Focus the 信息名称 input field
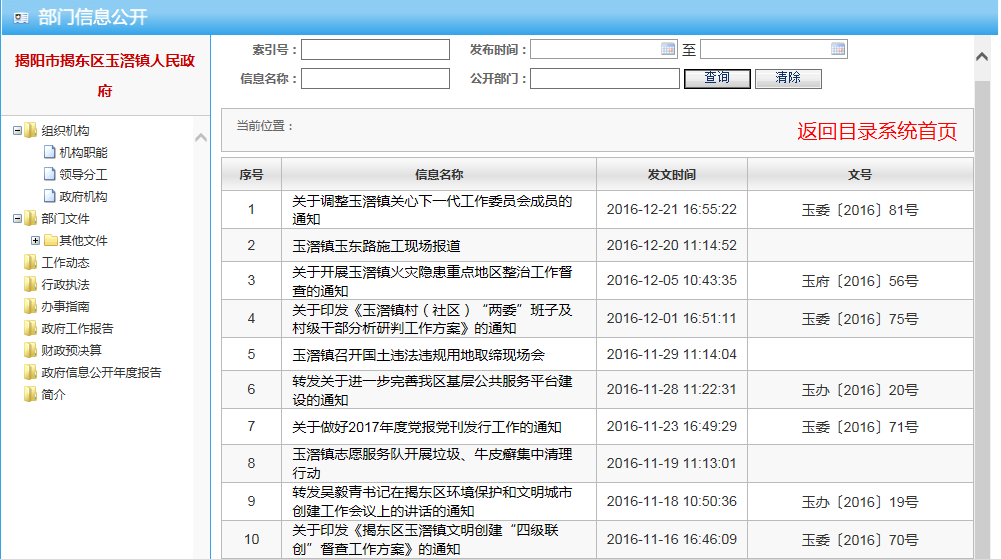1001x560 pixels. (375, 79)
